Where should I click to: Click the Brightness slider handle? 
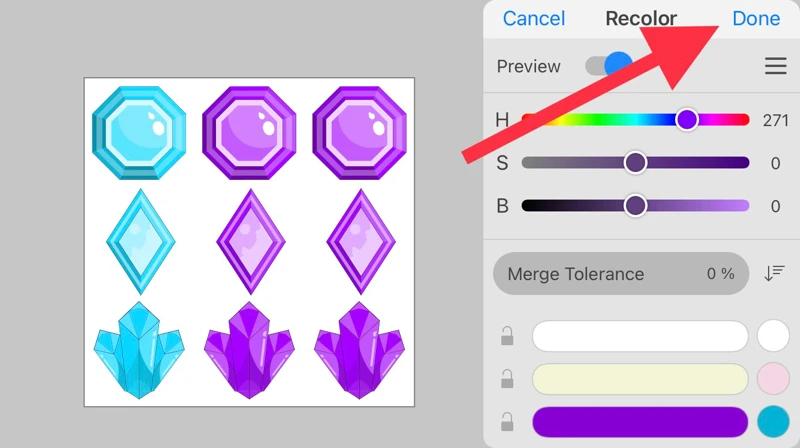(x=635, y=206)
